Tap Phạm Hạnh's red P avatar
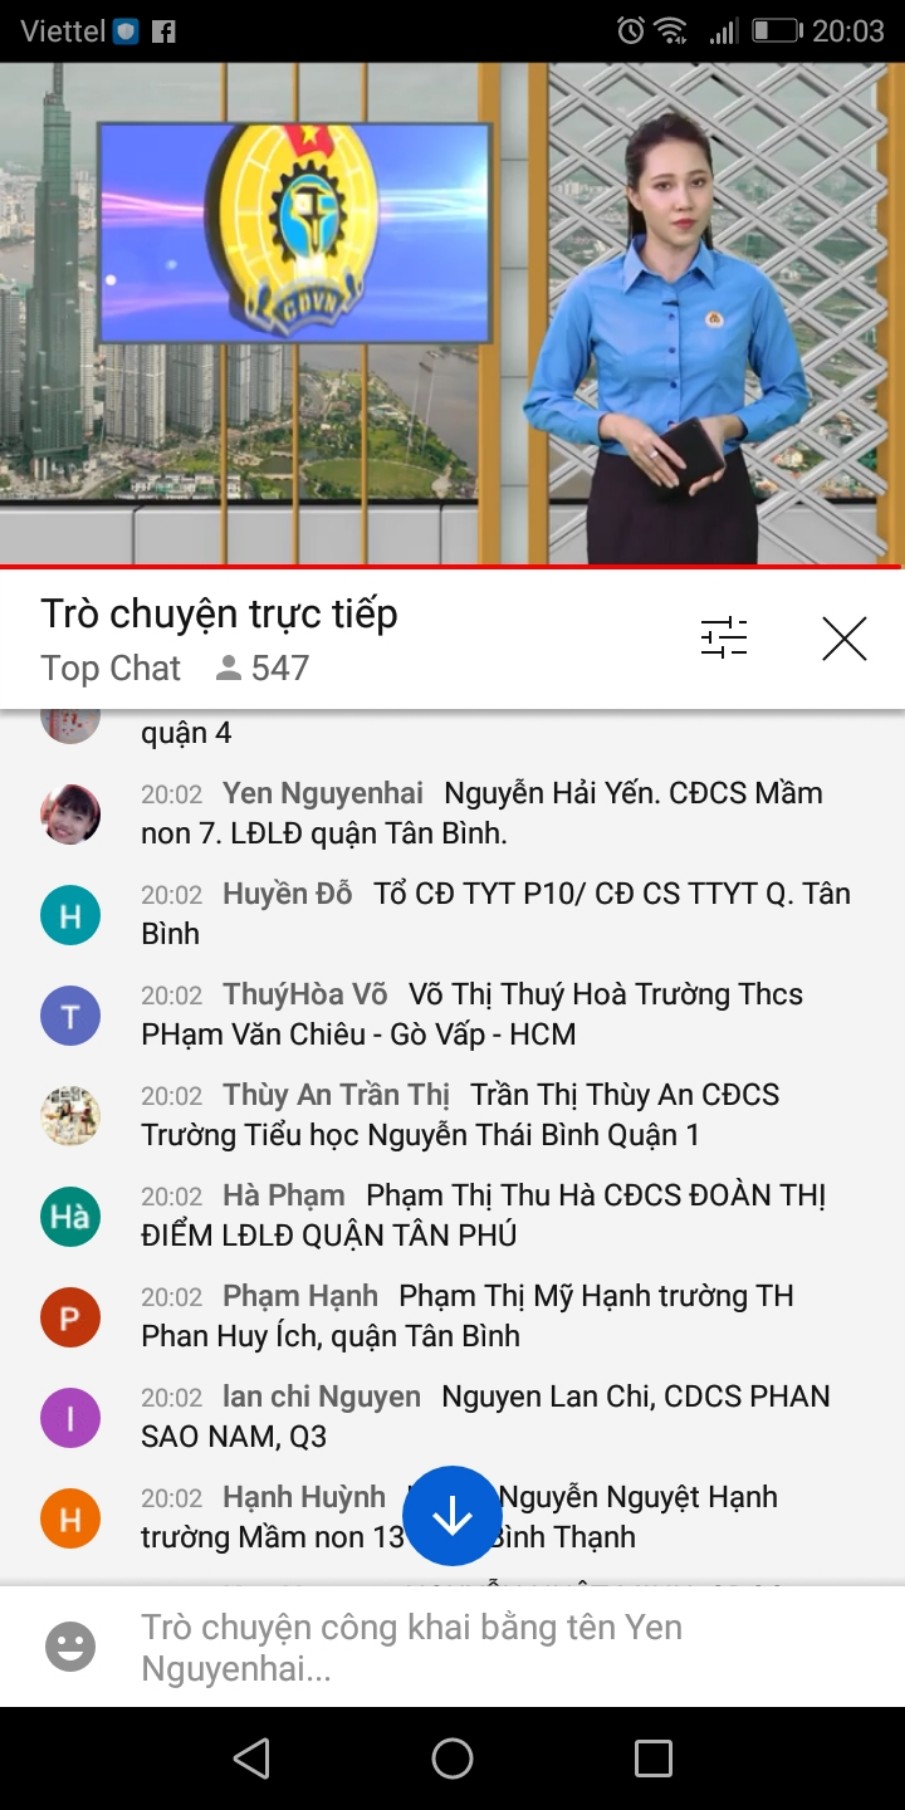905x1810 pixels. pyautogui.click(x=70, y=1317)
